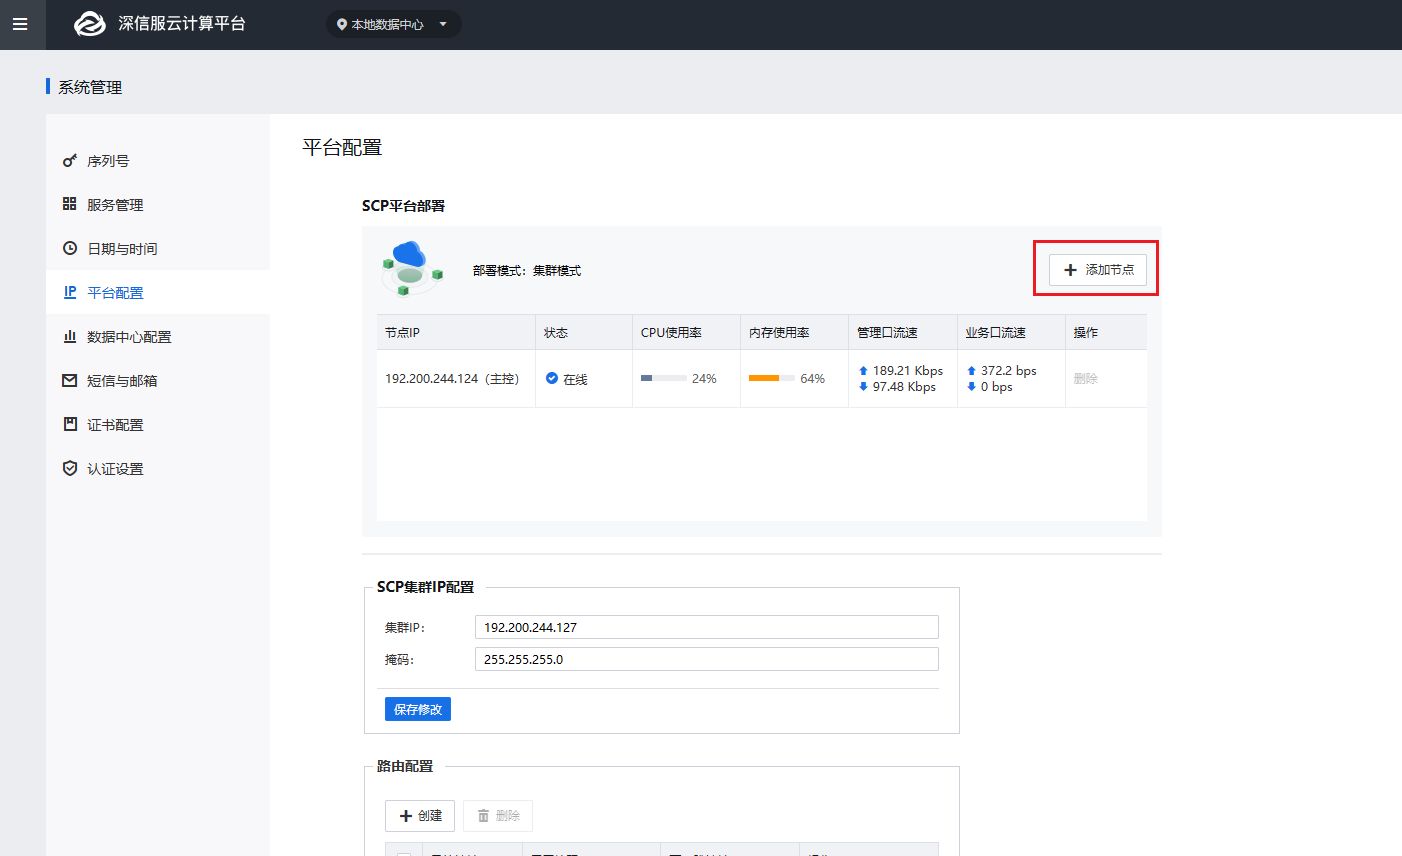This screenshot has width=1402, height=856.
Task: Click the location pin icon beside 本地数据中心
Action: click(x=342, y=24)
